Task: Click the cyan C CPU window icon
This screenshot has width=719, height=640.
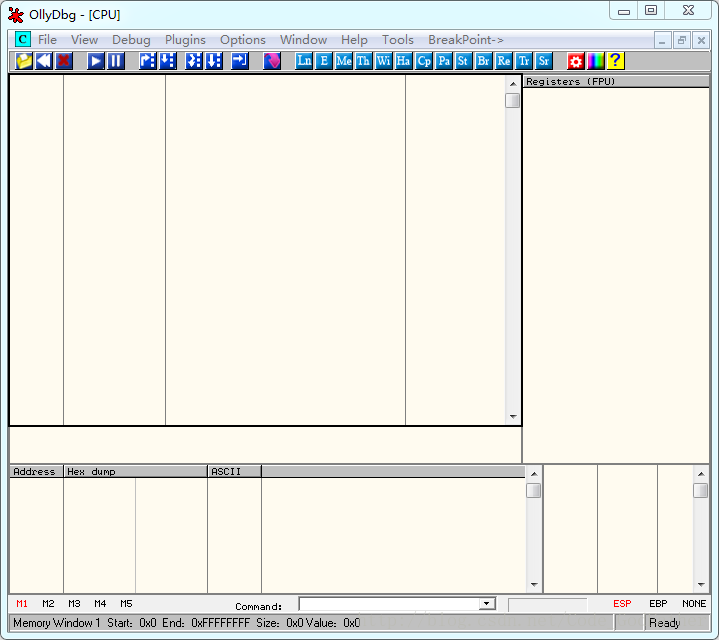Action: pos(22,39)
